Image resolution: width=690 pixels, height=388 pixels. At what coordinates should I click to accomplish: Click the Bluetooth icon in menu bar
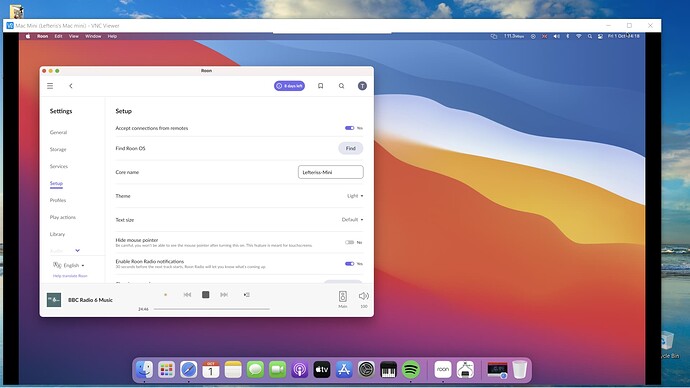(568, 36)
